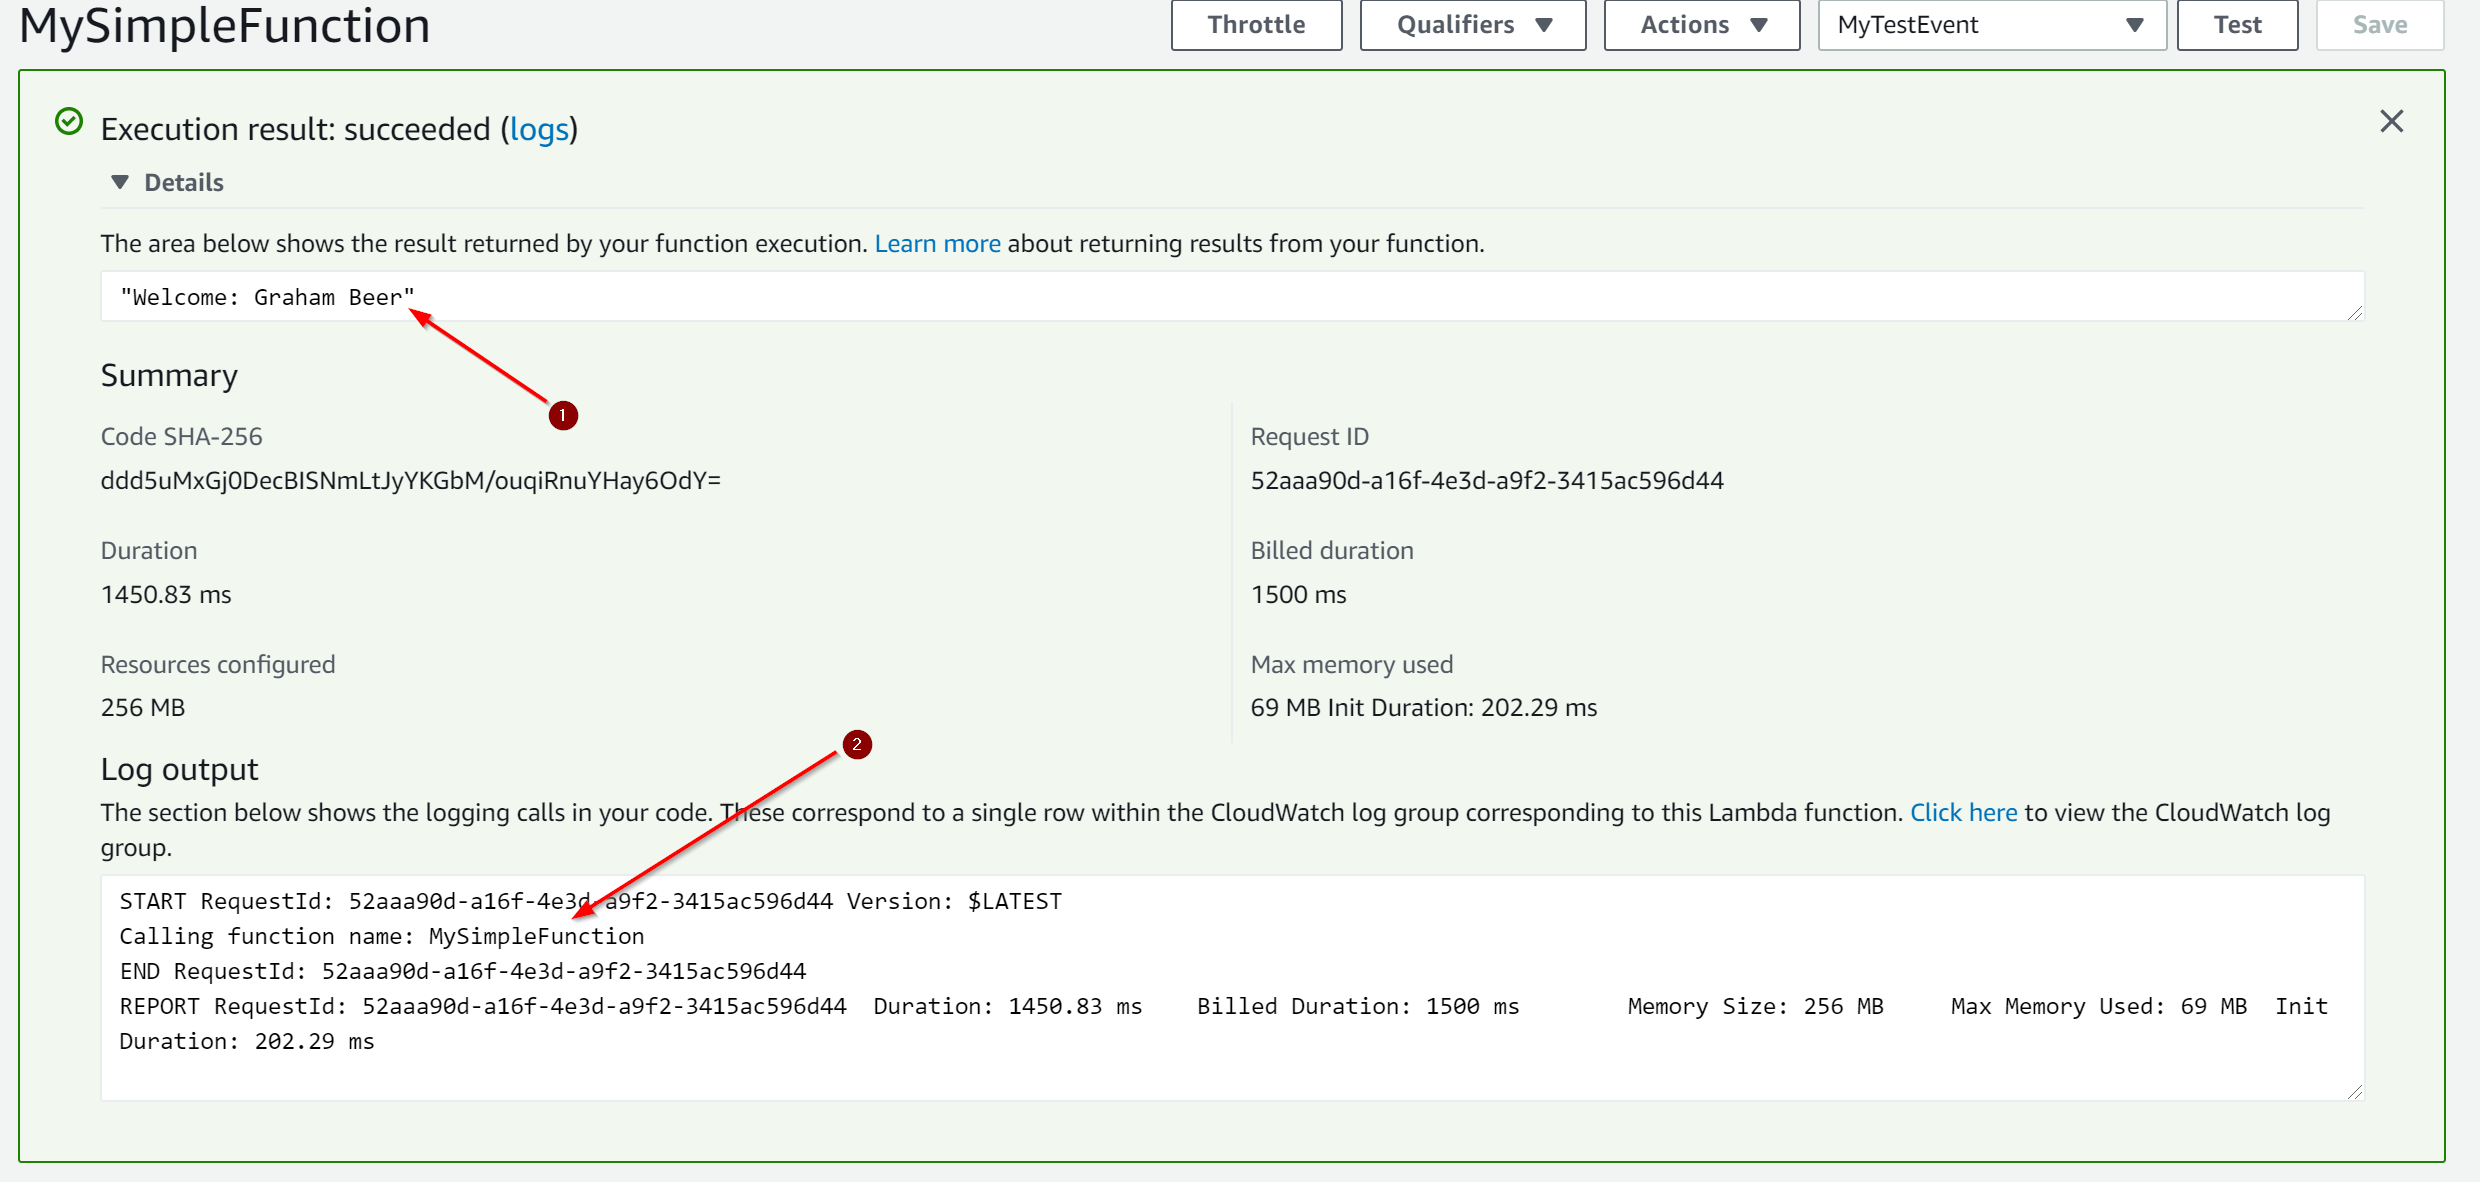2480x1182 pixels.
Task: Click the Throttle button
Action: (1256, 25)
